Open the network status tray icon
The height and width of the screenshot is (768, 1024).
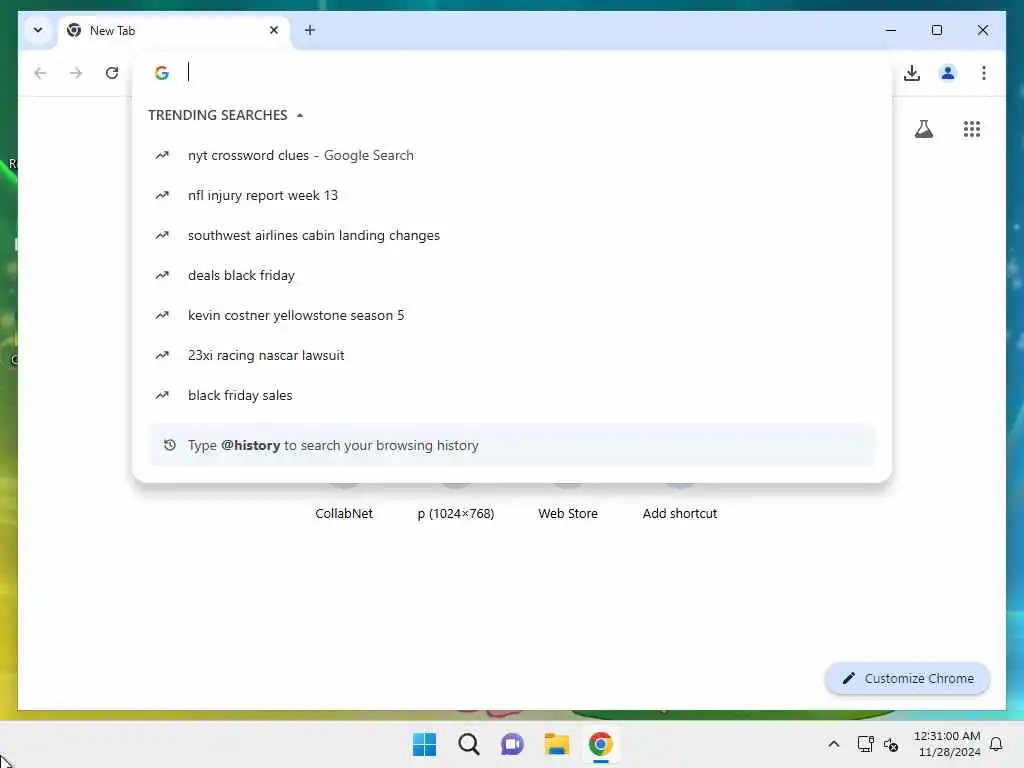(x=865, y=744)
